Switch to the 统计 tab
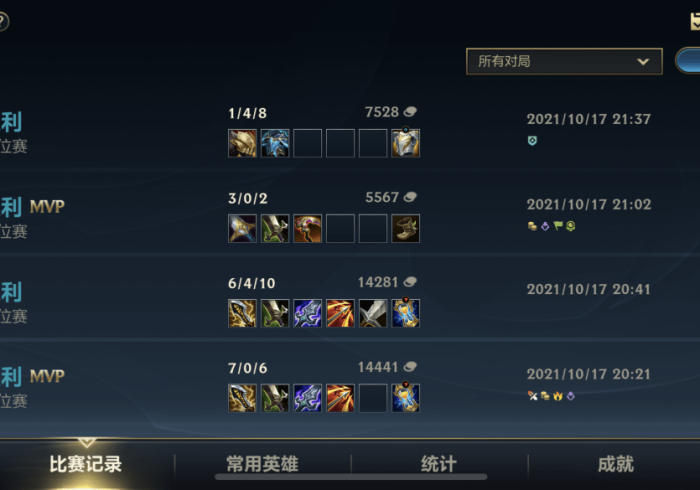The image size is (700, 490). click(439, 464)
